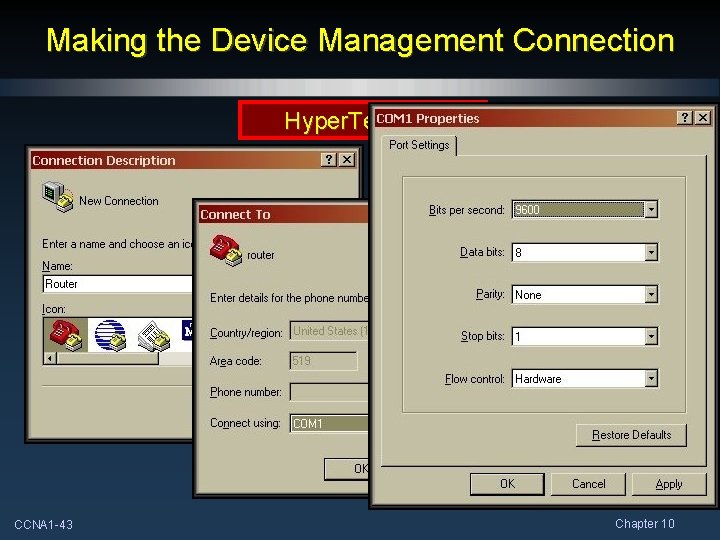Viewport: 720px width, 540px height.
Task: Switch to the Port Settings tab
Action: coord(419,145)
